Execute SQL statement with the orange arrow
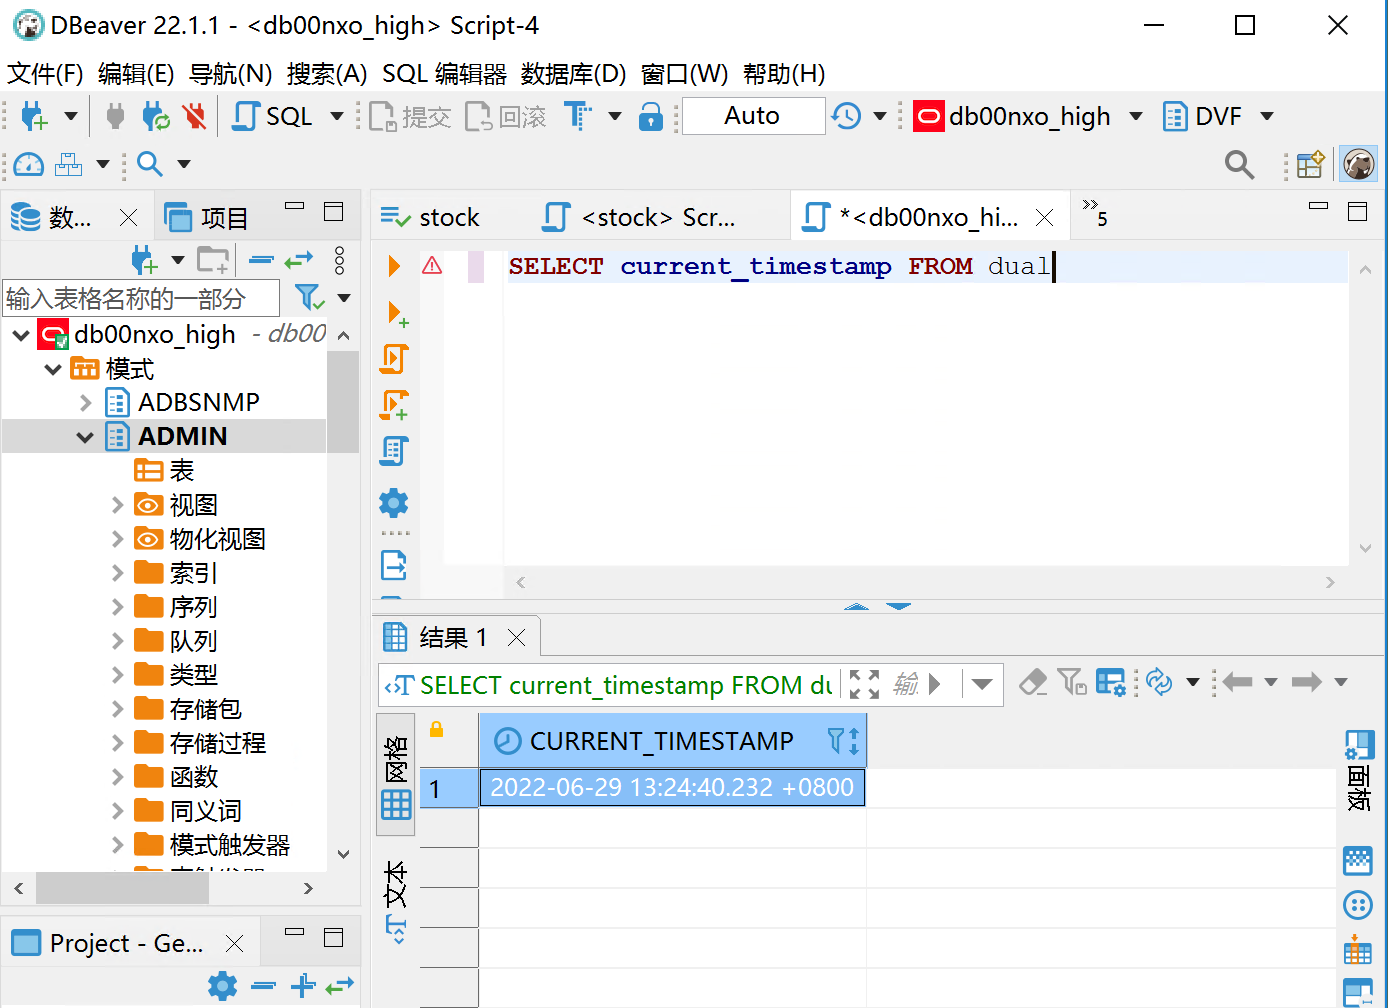1388x1008 pixels. [394, 266]
